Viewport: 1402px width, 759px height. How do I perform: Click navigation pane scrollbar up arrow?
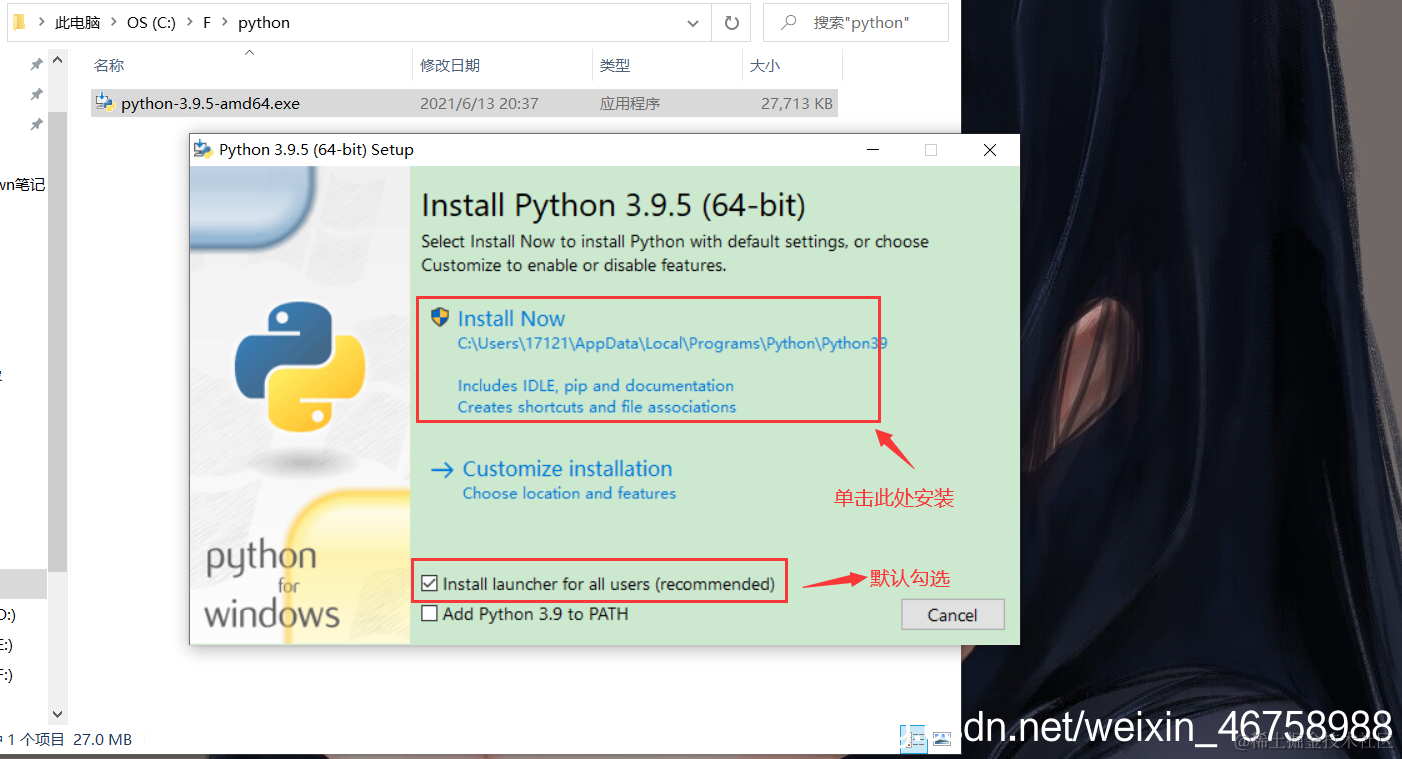point(57,59)
